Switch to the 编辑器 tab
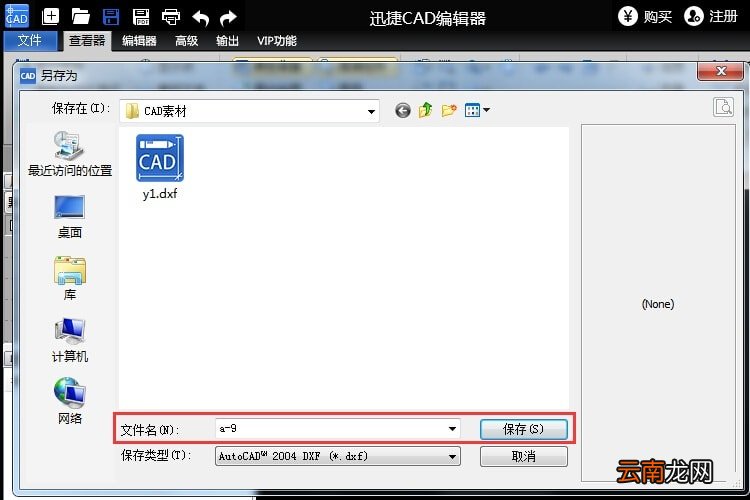The height and width of the screenshot is (500, 750). click(139, 41)
